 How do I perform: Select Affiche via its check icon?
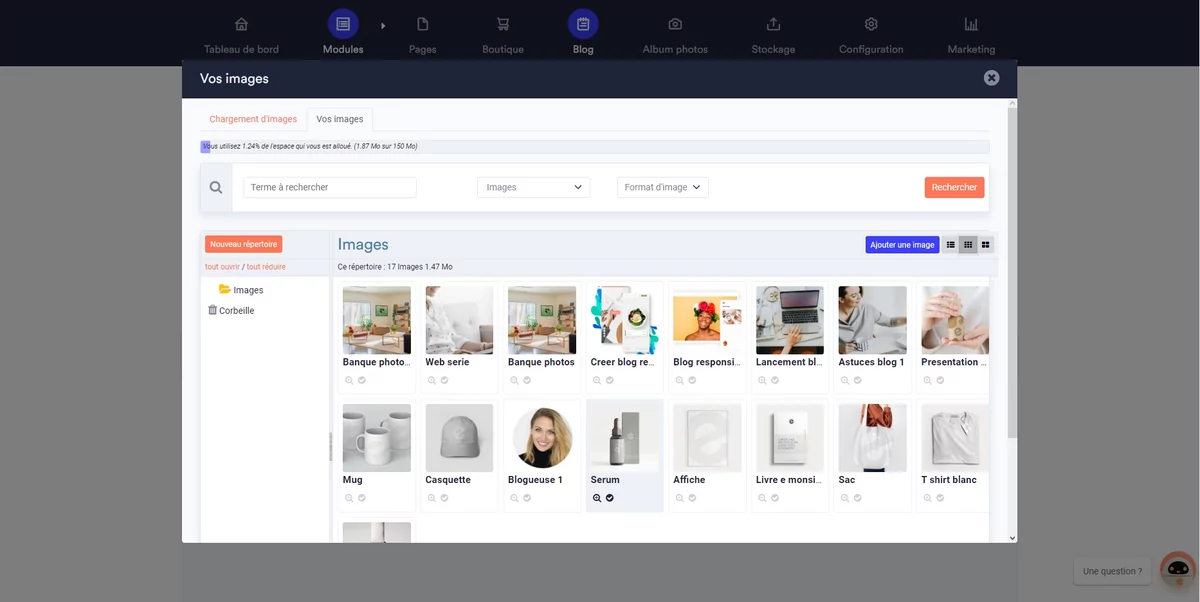[x=691, y=498]
